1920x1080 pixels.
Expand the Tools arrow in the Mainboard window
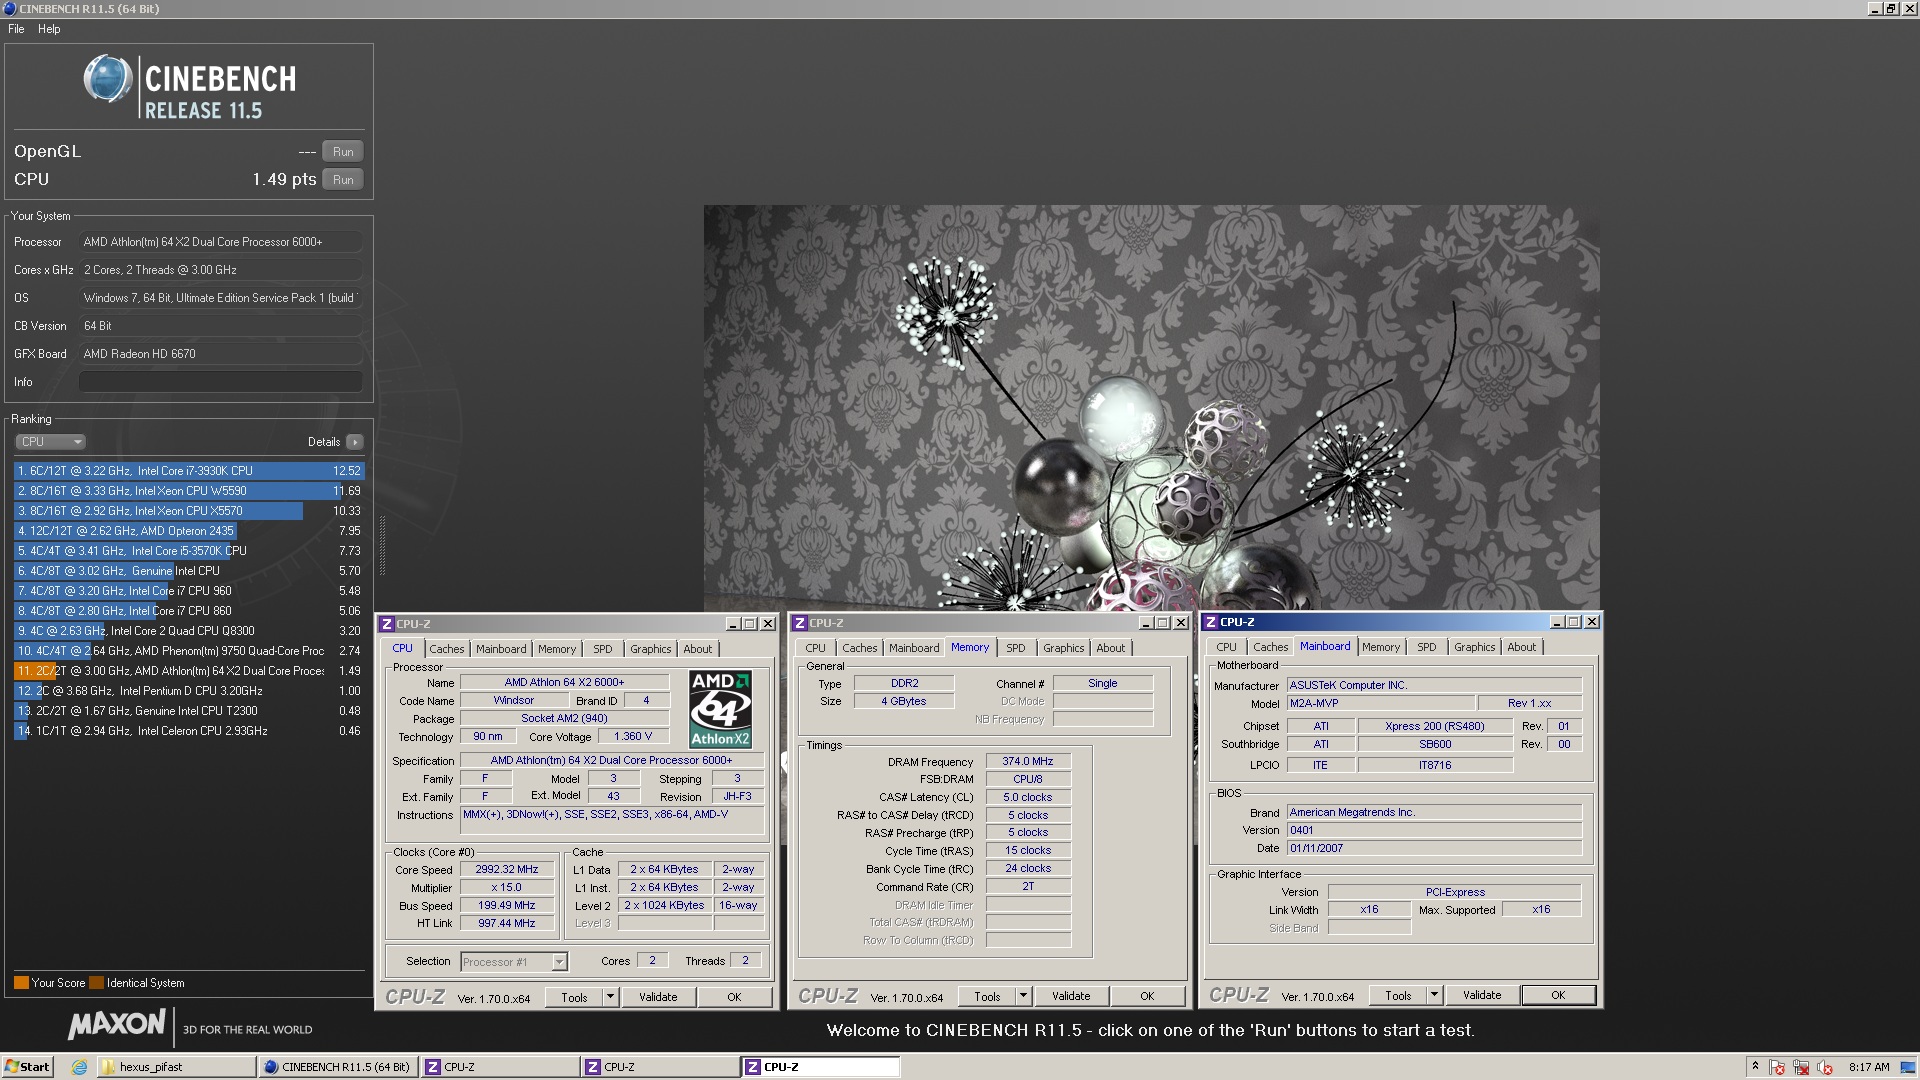[x=1434, y=995]
